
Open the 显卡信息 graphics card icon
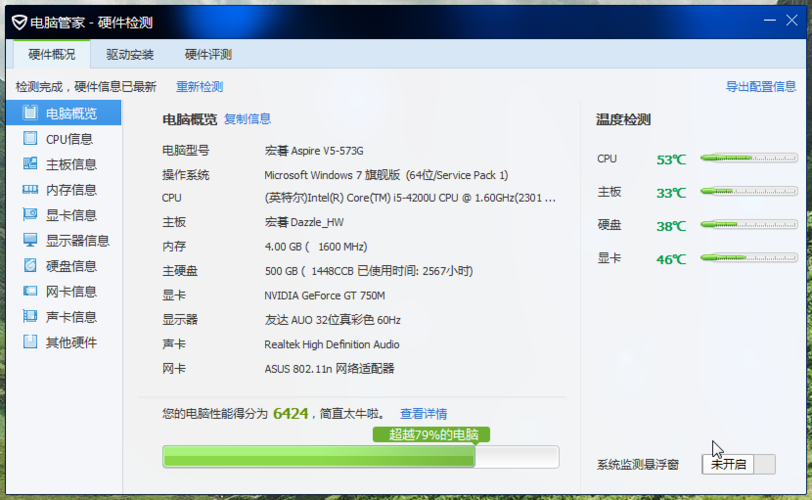click(30, 214)
